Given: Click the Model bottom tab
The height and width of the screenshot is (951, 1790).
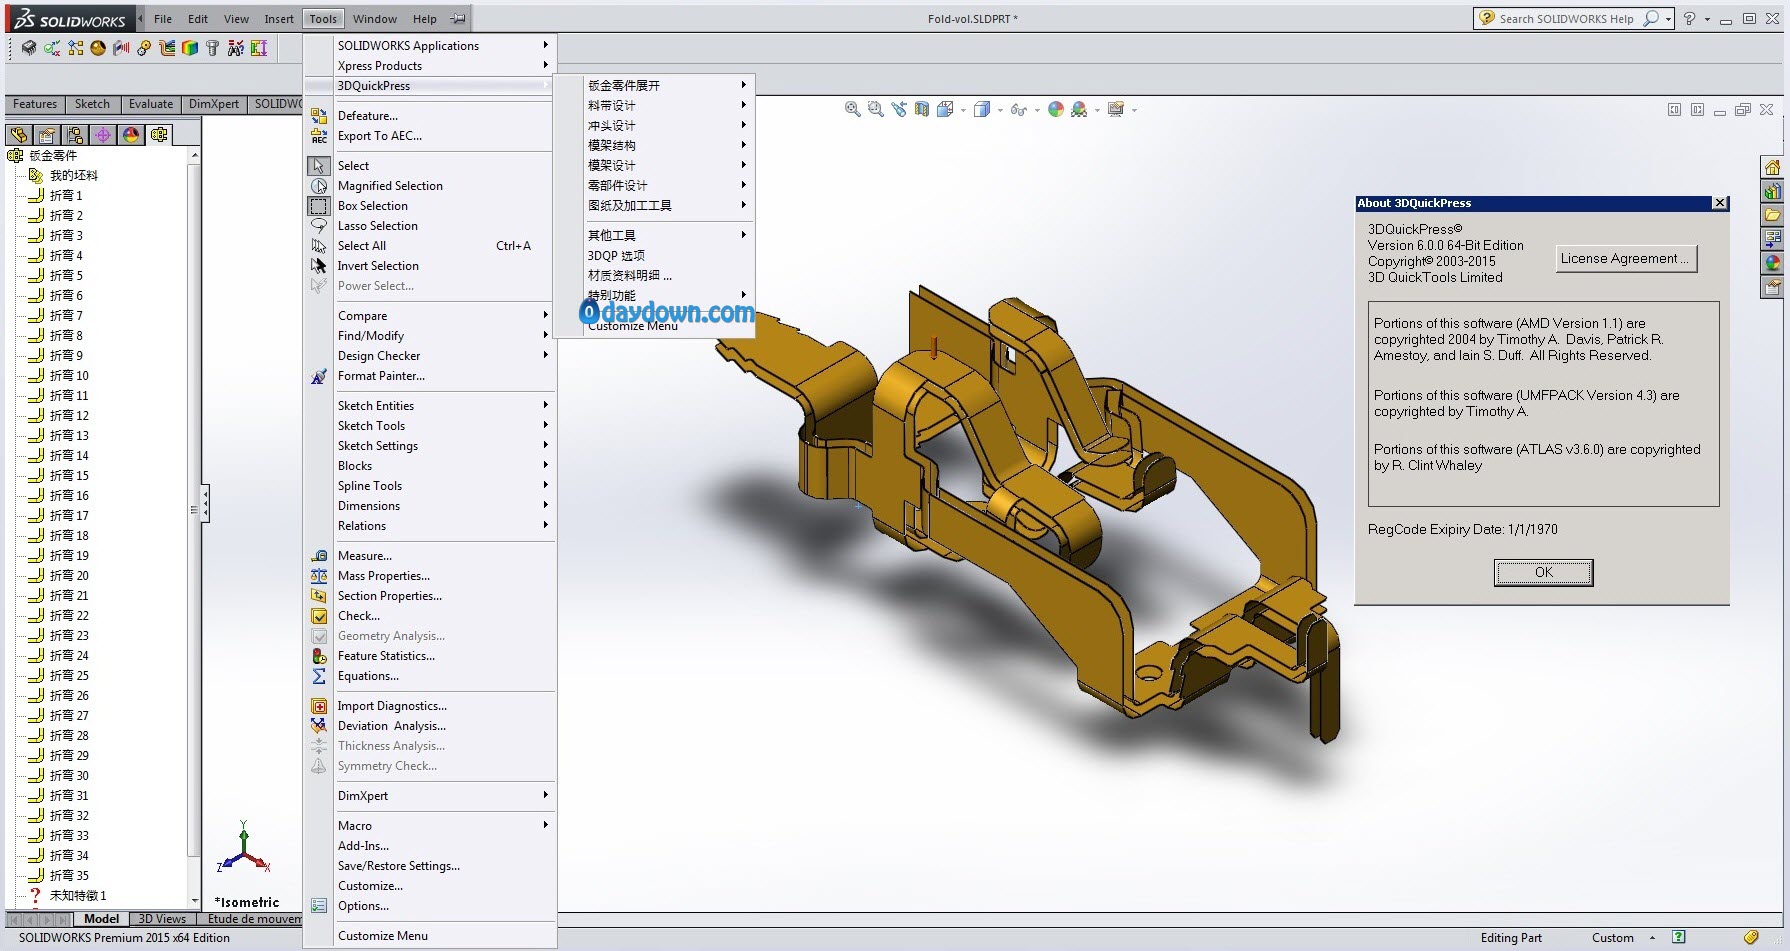Looking at the screenshot, I should click(101, 919).
